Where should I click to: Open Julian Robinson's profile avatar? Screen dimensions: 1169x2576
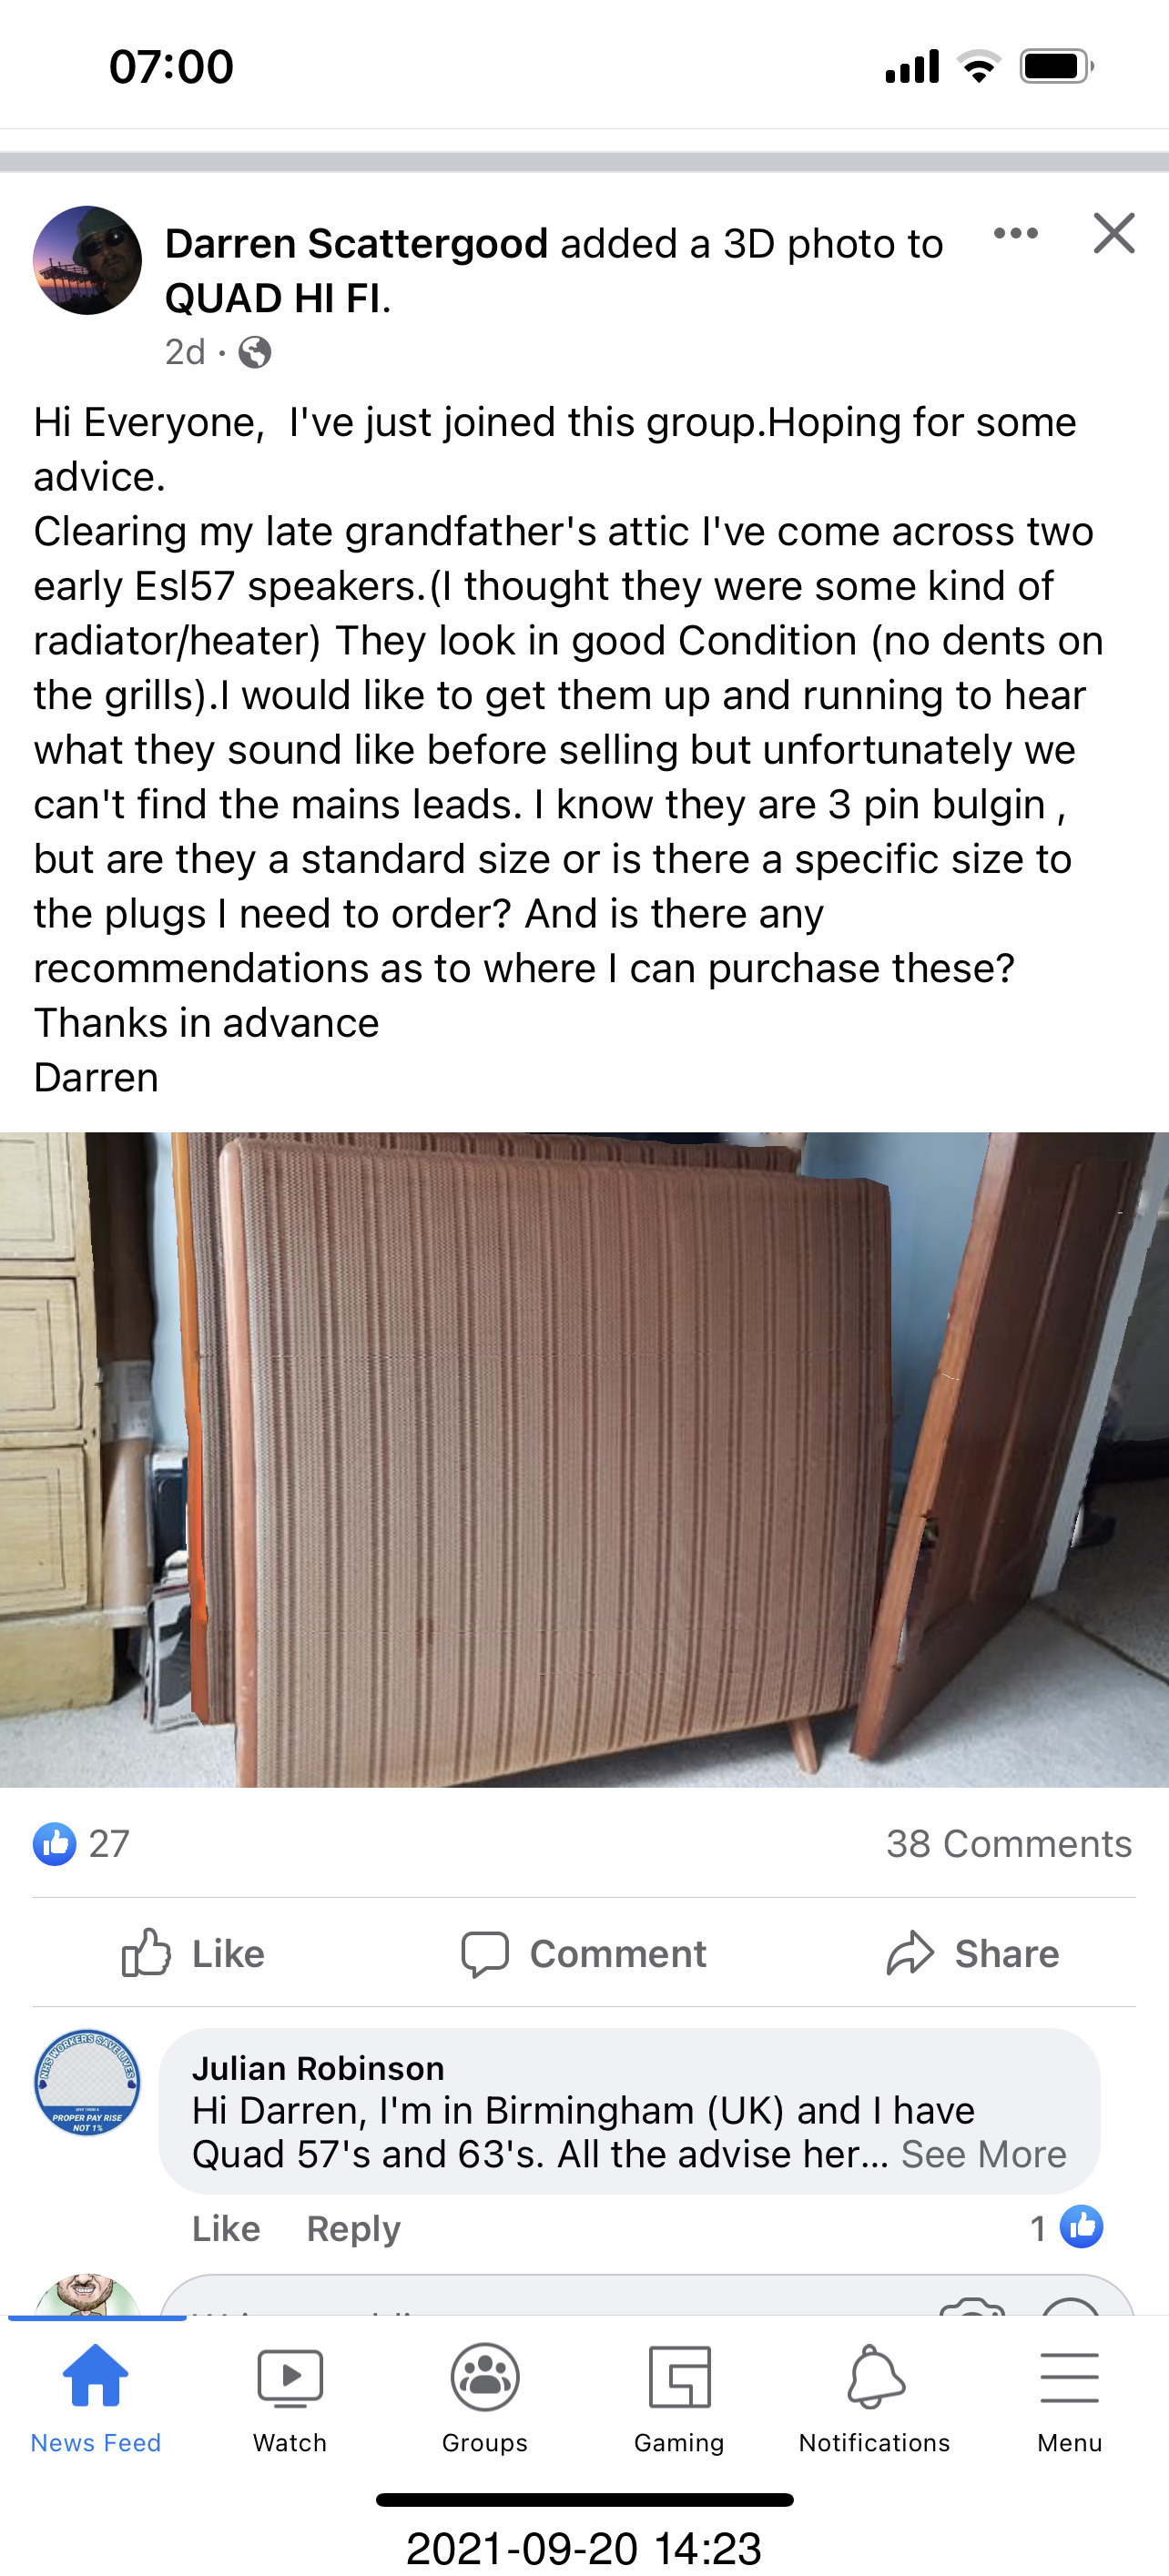coord(87,2084)
